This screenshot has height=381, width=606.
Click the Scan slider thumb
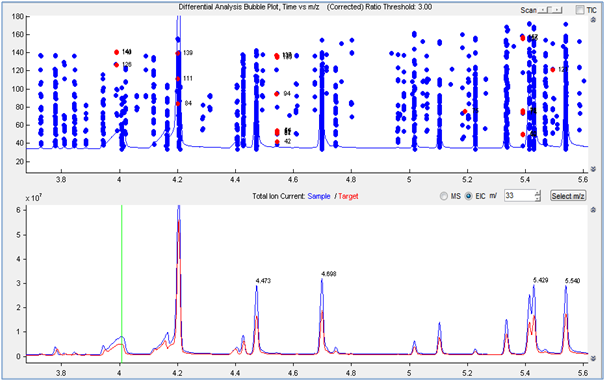click(550, 10)
